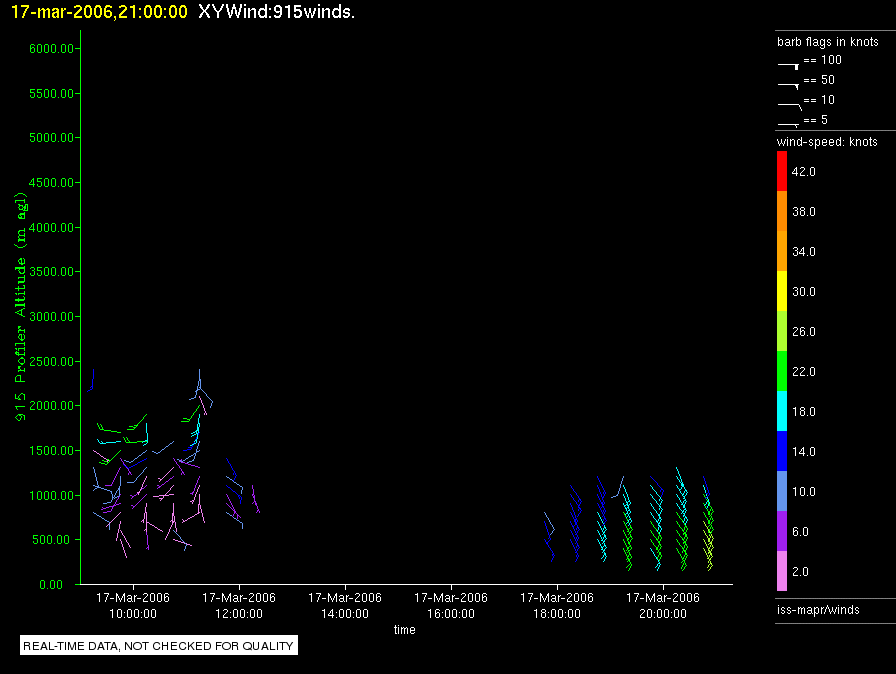896x674 pixels.
Task: Click the 10 knot barb flag legend symbol
Action: 790,106
